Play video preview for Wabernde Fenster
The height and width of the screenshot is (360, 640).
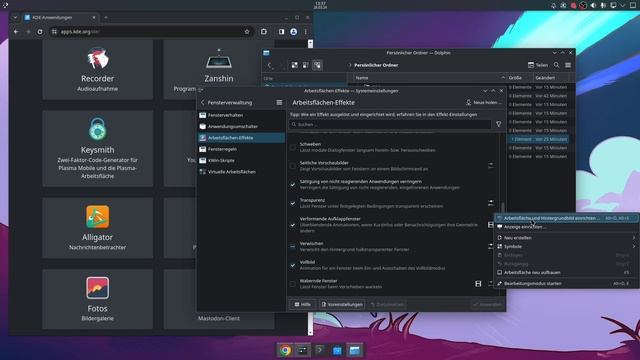(x=478, y=284)
